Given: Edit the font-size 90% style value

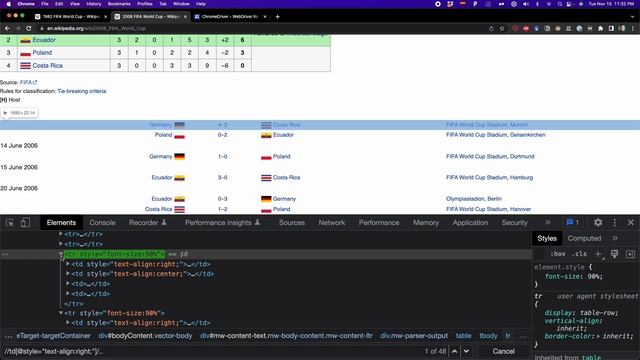Looking at the screenshot, I should tap(595, 276).
